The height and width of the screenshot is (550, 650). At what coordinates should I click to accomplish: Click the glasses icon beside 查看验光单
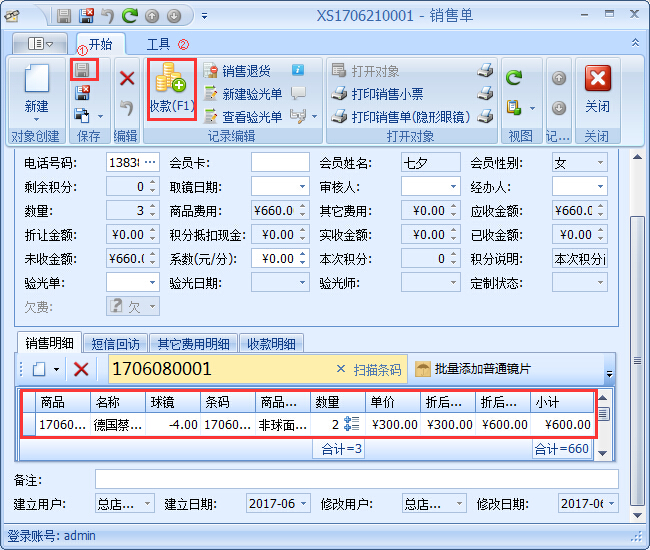point(298,116)
